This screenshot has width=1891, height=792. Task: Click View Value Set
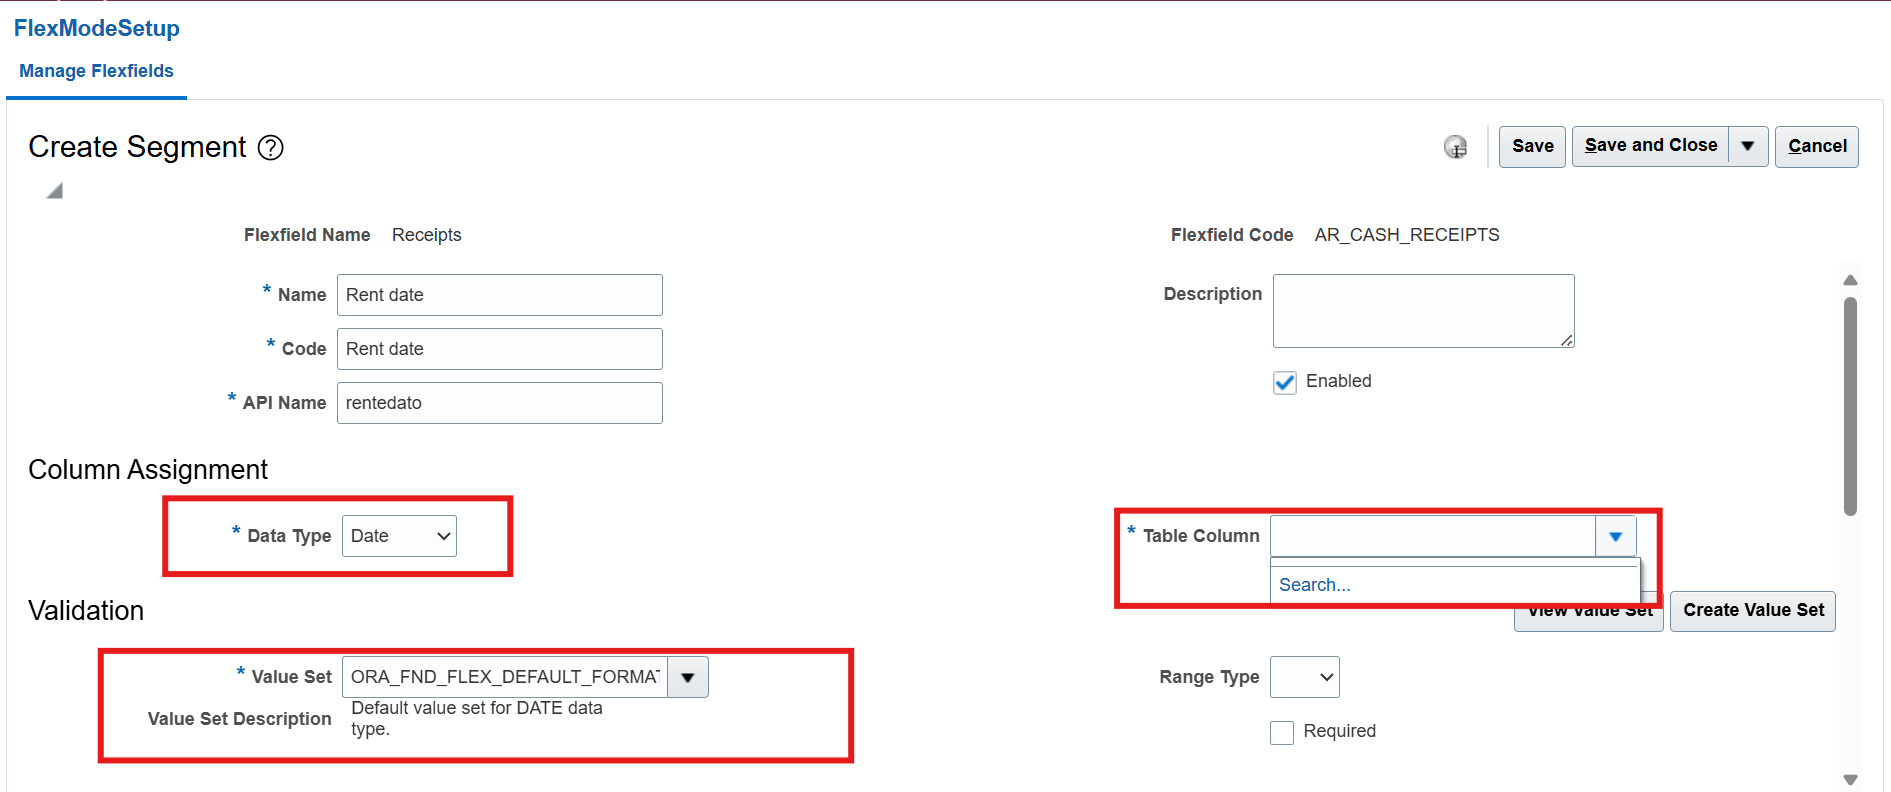pos(1588,610)
